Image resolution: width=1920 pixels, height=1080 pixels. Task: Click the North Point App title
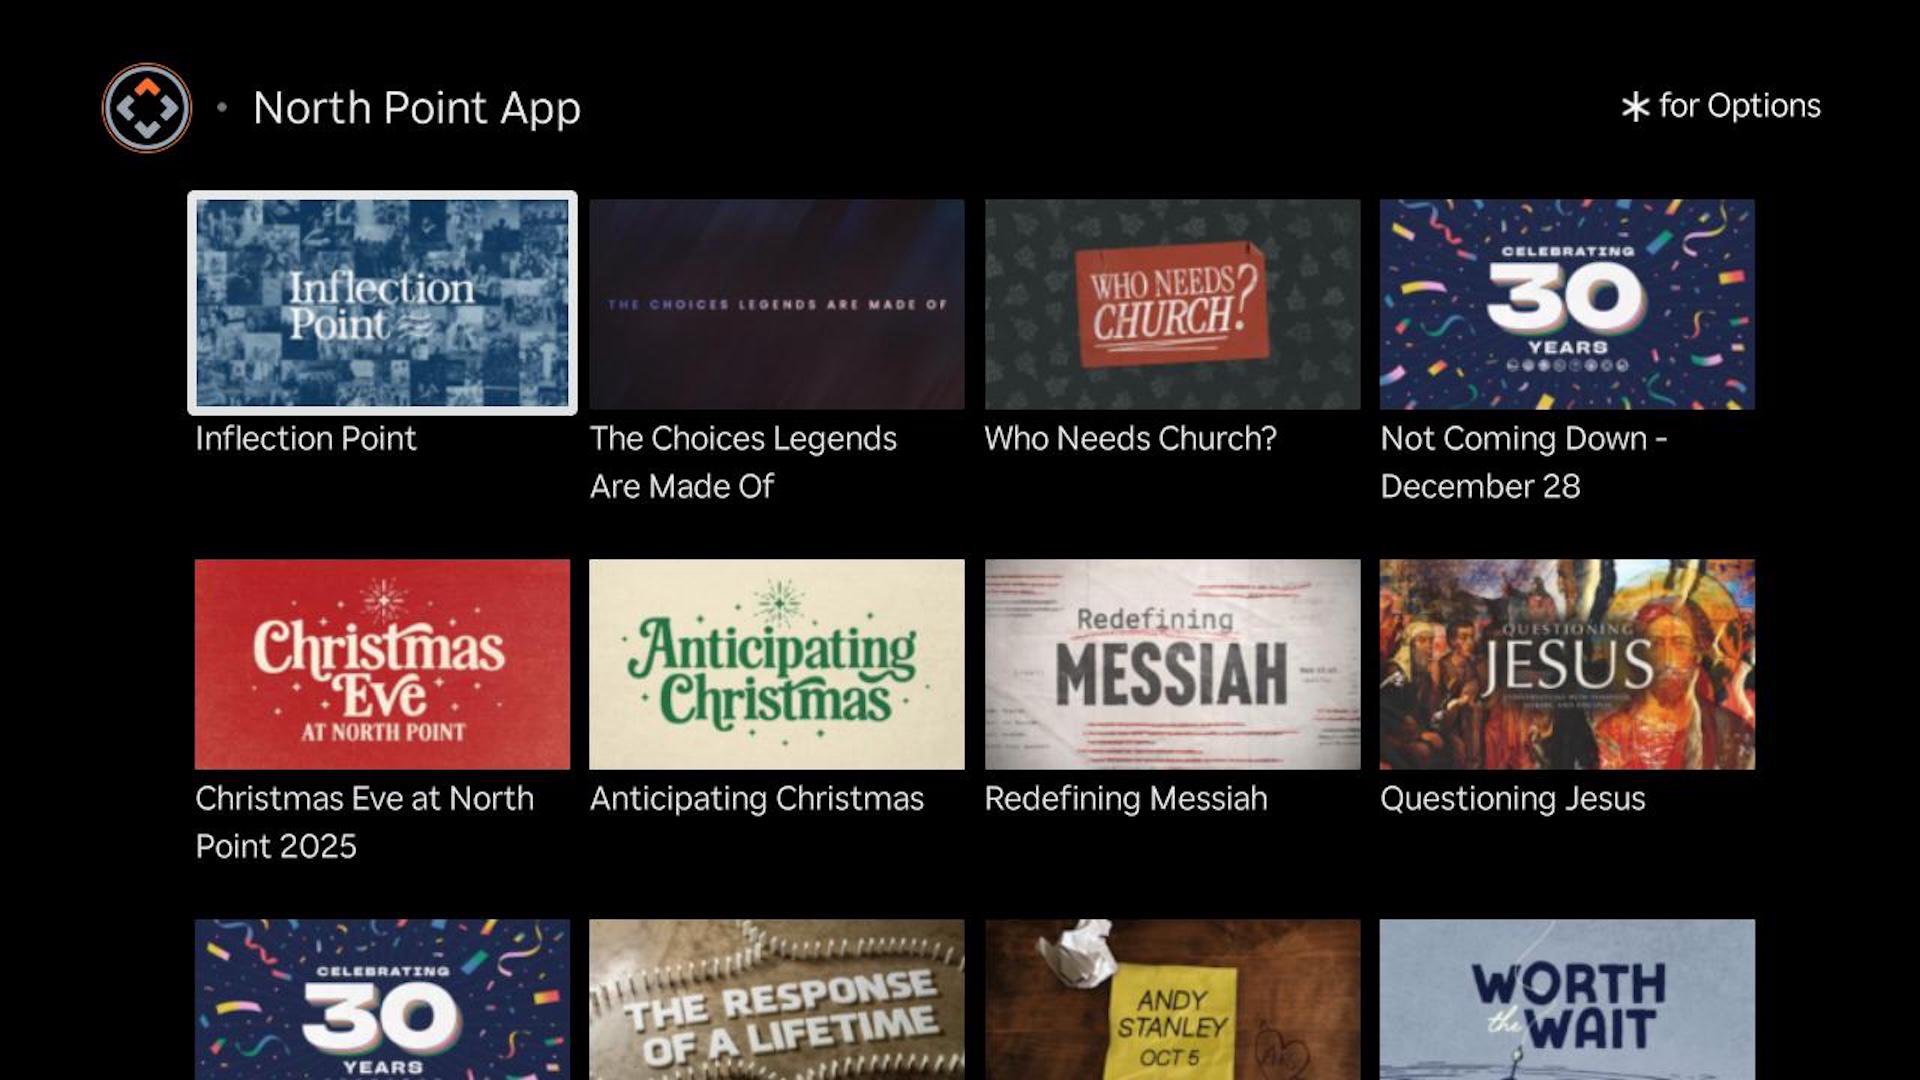pyautogui.click(x=416, y=108)
